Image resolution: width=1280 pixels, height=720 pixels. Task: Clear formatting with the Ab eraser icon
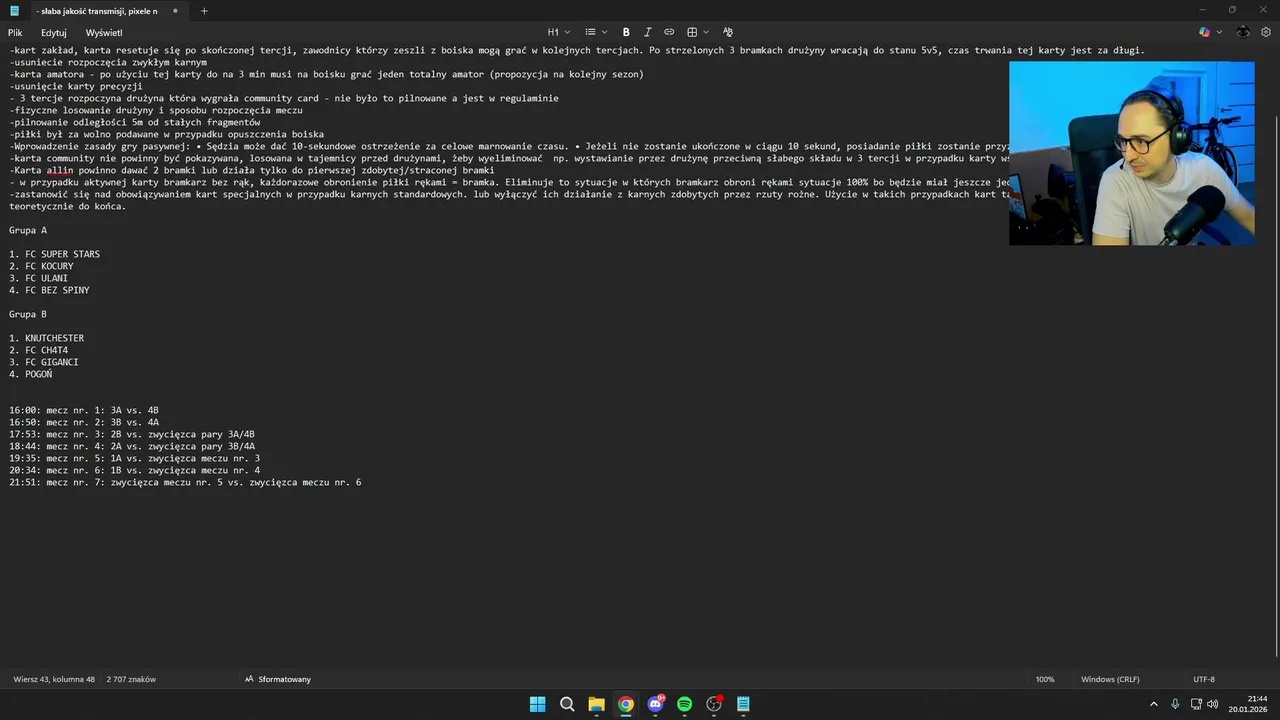[x=727, y=32]
